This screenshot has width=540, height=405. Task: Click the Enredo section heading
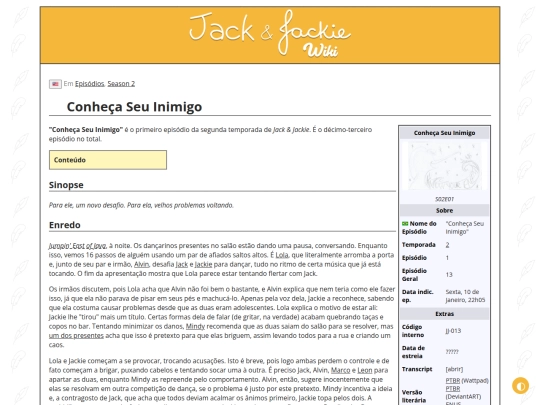pos(65,225)
